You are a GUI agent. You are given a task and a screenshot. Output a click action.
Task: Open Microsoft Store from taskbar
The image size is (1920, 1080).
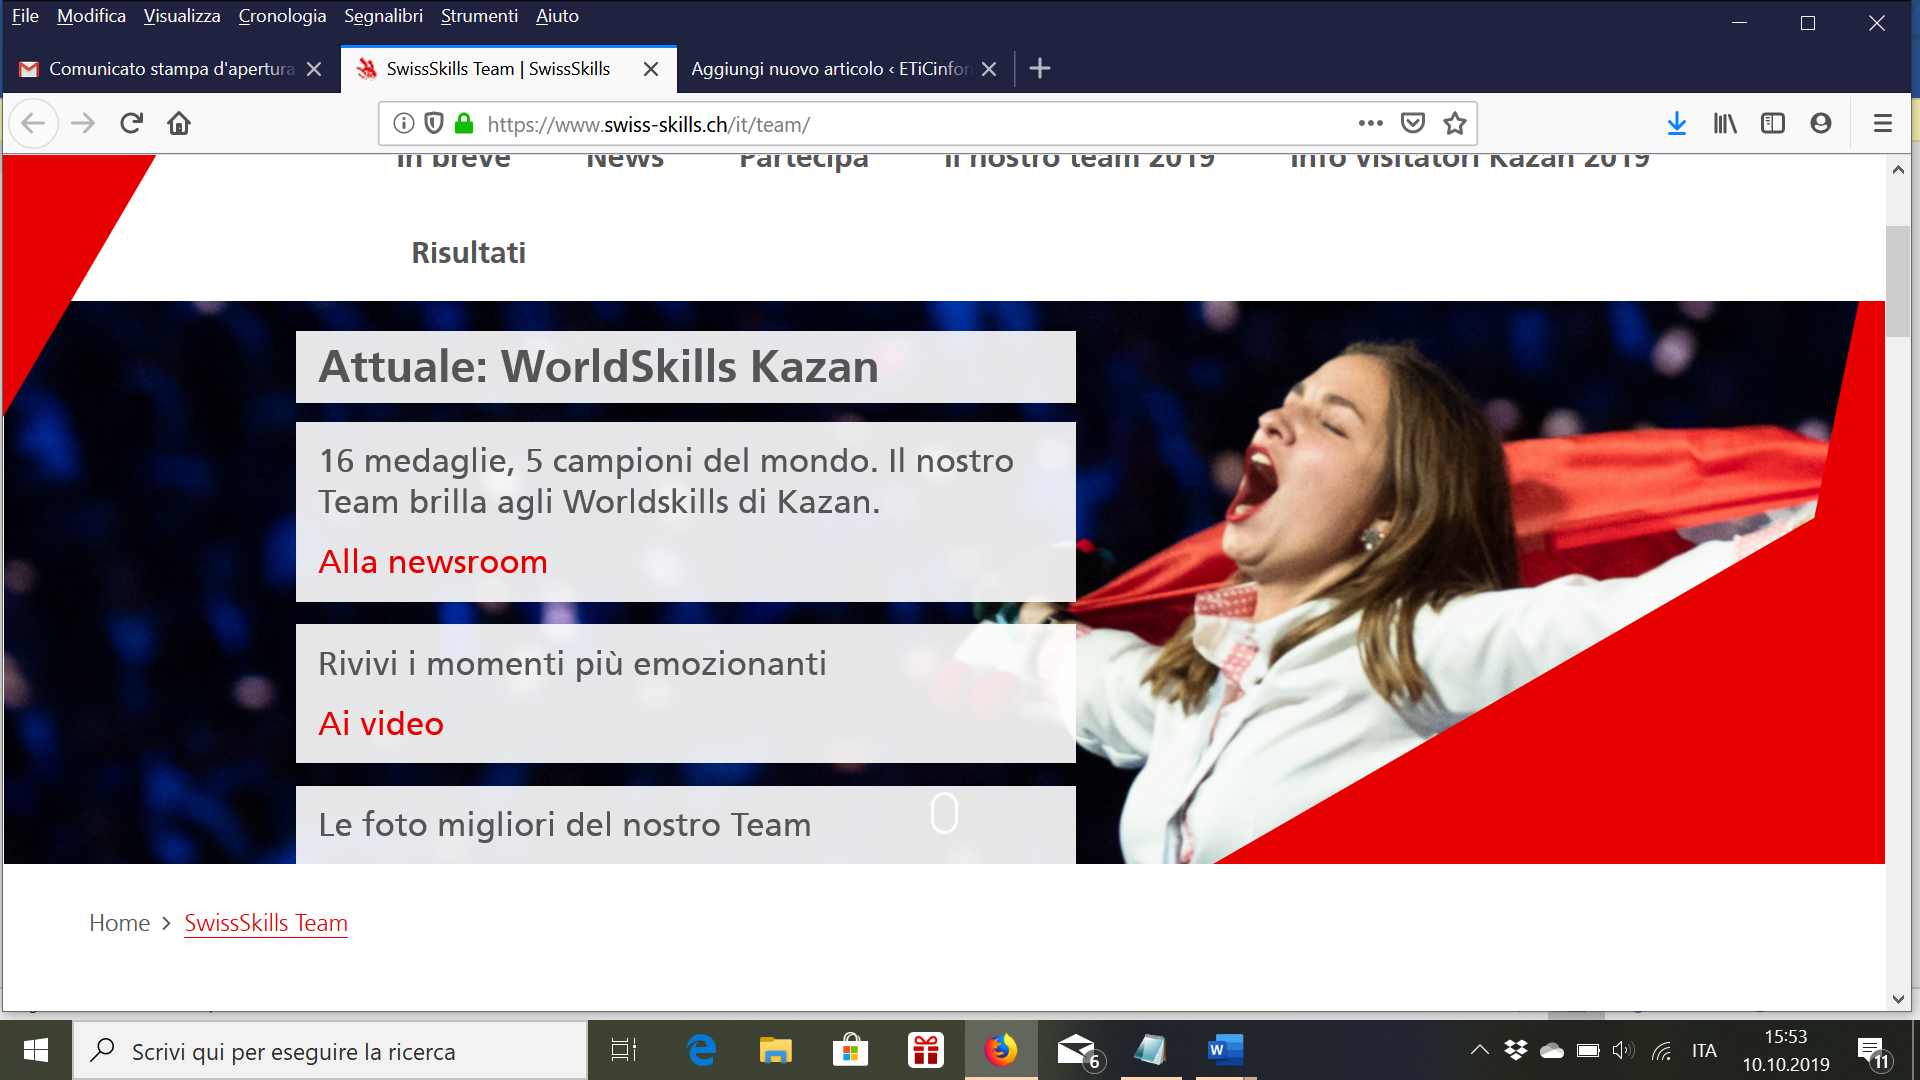850,1050
